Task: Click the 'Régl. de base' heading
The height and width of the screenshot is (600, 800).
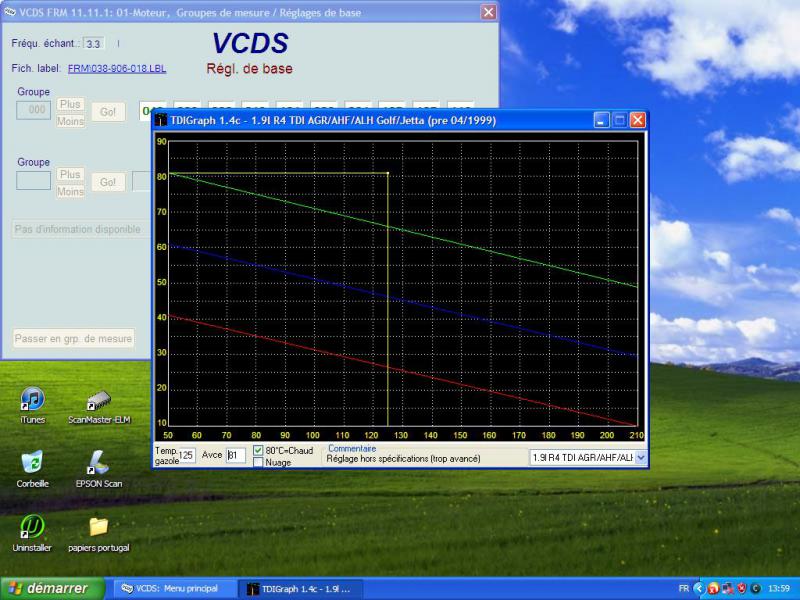Action: [249, 68]
